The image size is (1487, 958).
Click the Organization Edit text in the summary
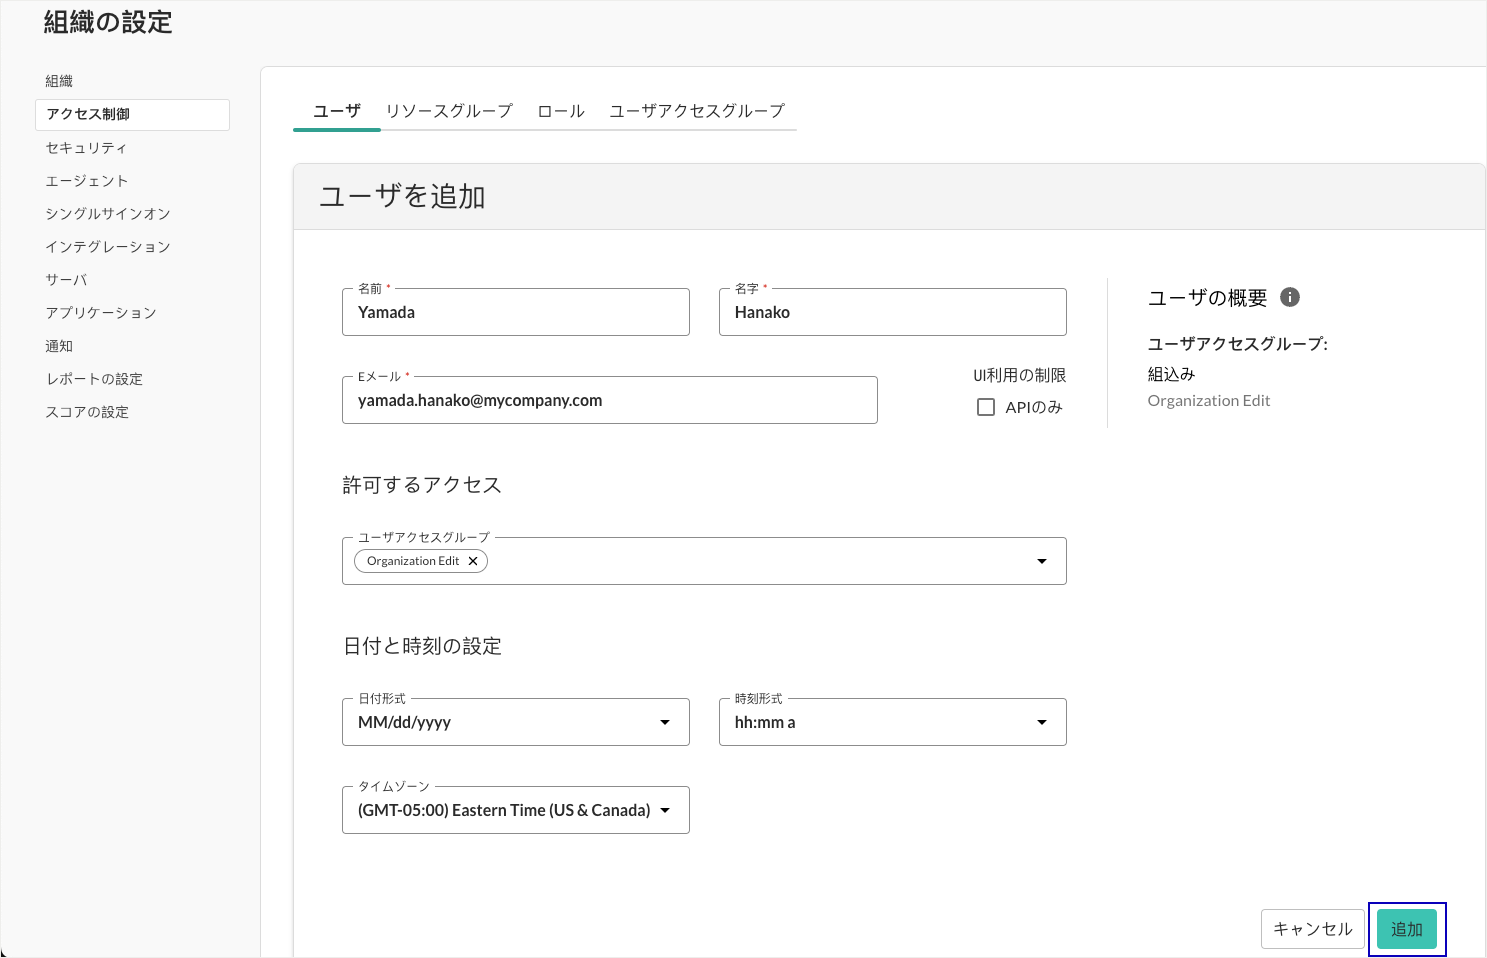1209,400
